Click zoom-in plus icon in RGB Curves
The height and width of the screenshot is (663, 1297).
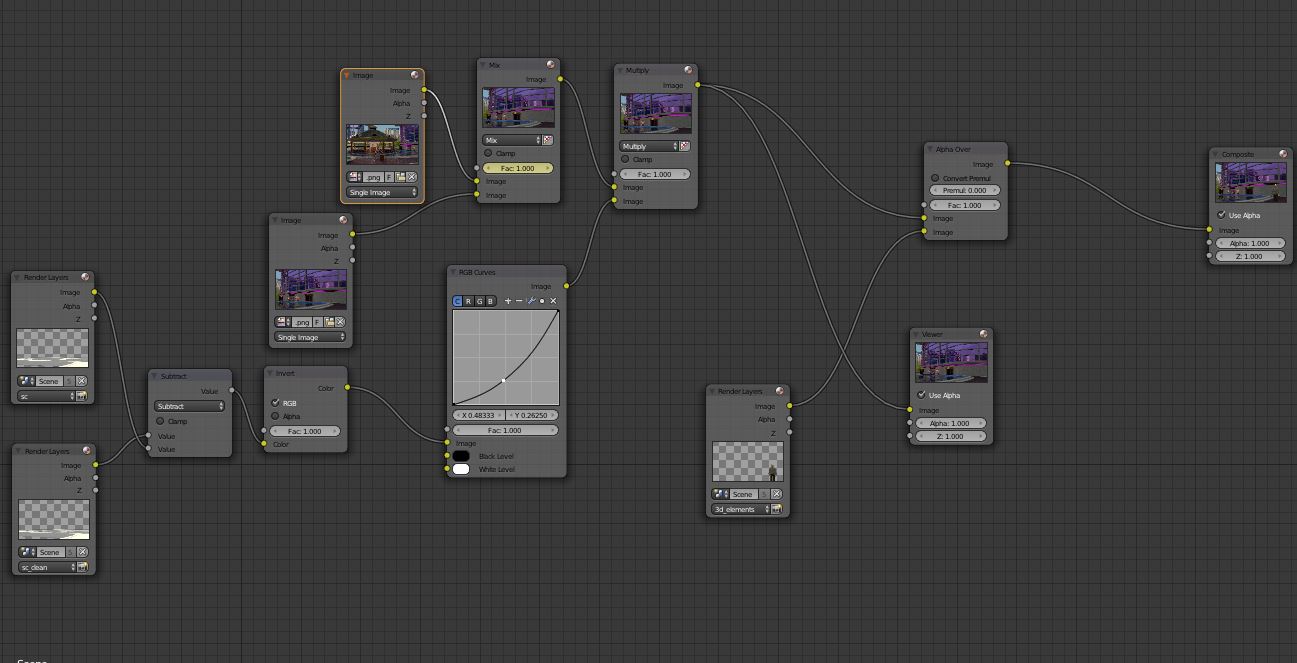point(508,301)
